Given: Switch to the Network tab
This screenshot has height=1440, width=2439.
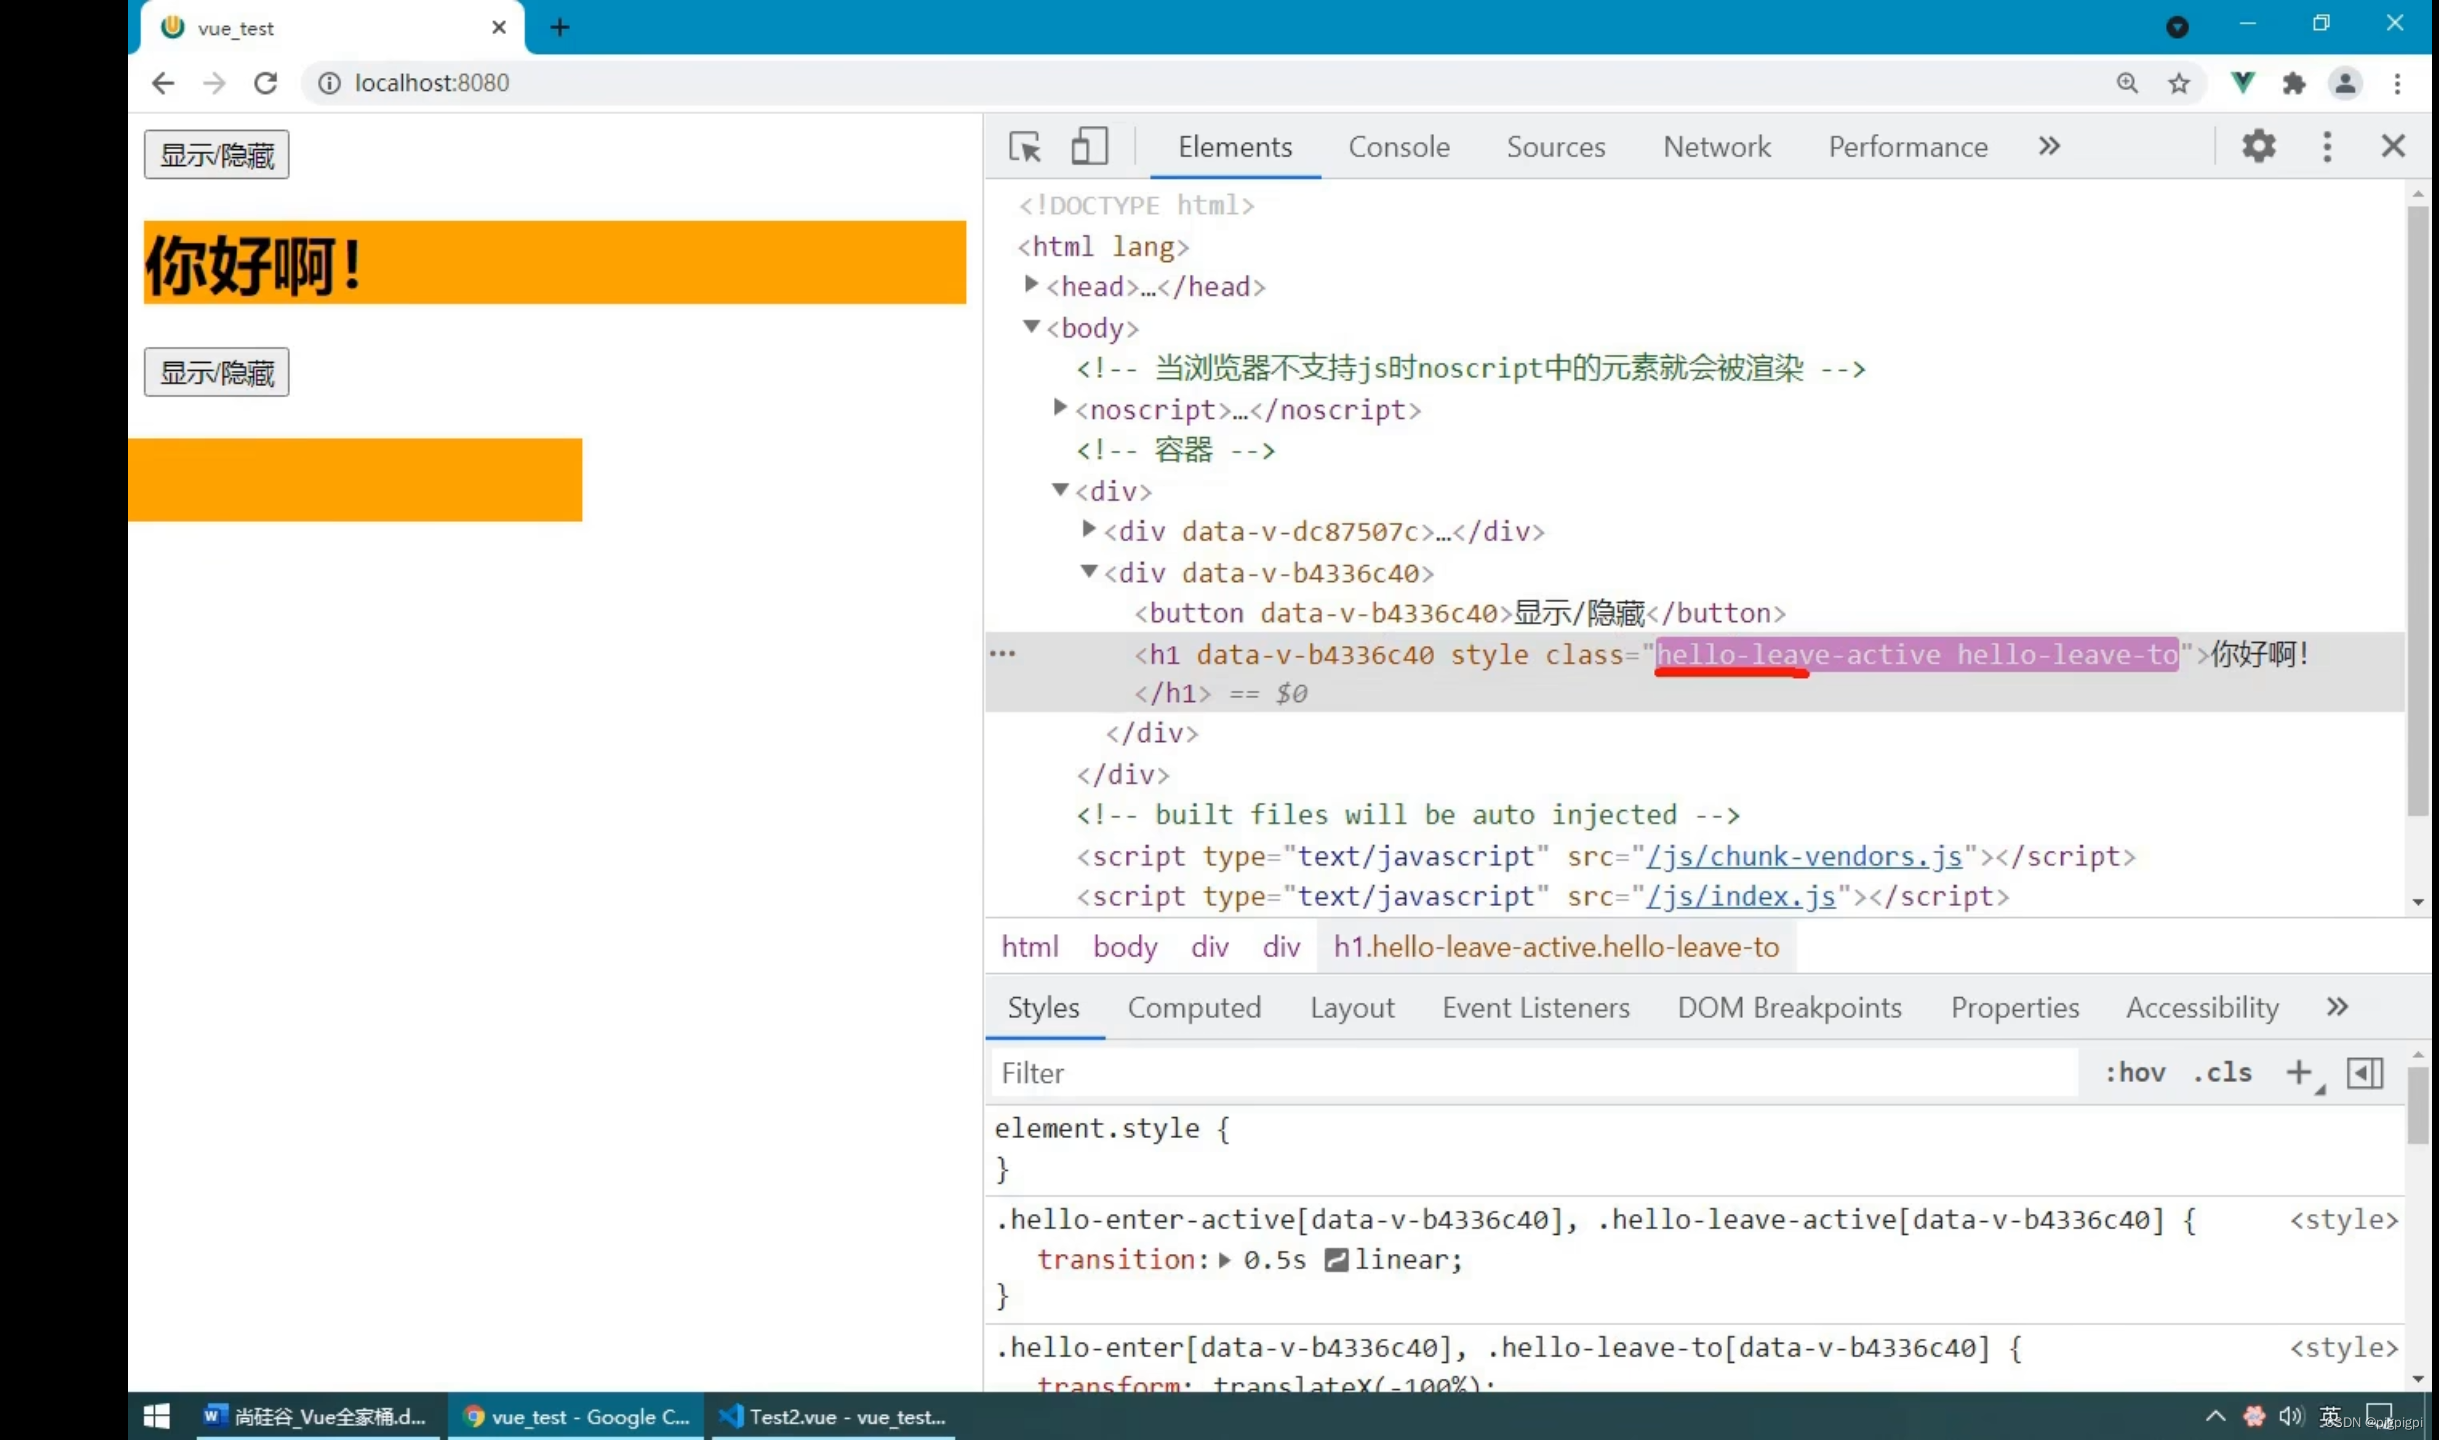Looking at the screenshot, I should click(1716, 147).
